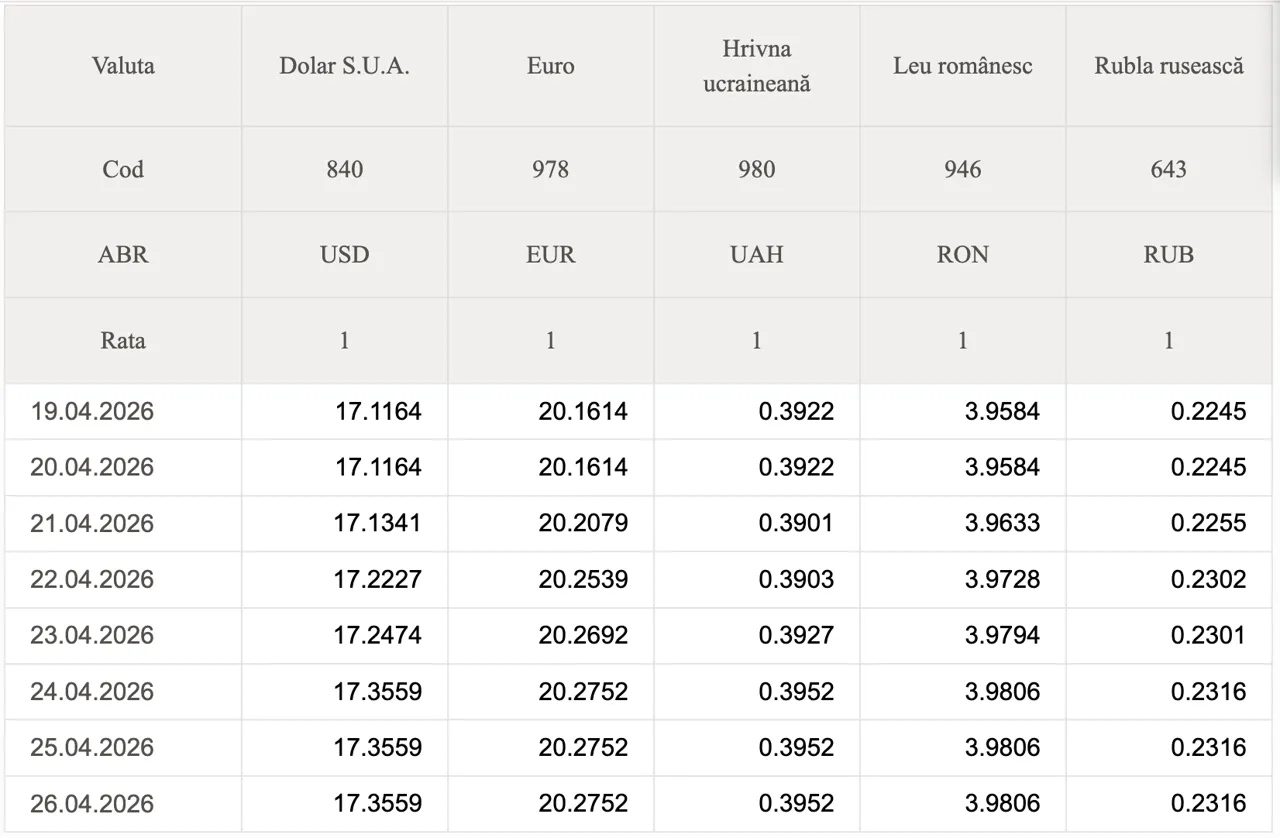Click the Valuta row label
The width and height of the screenshot is (1280, 838).
(123, 66)
